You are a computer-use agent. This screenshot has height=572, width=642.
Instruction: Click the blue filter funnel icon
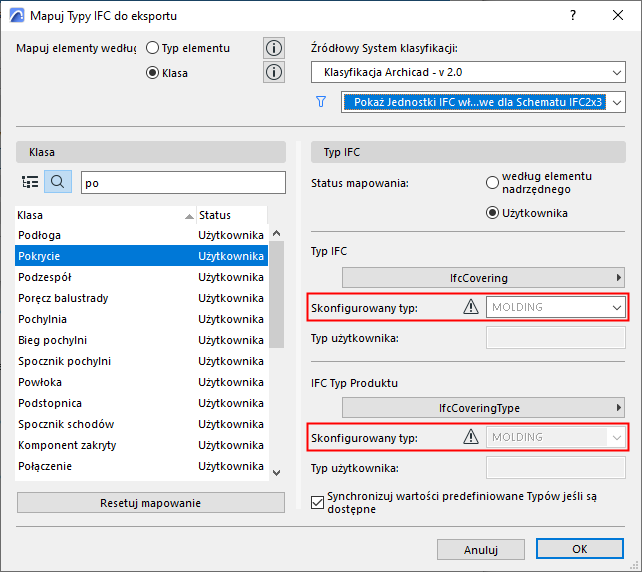pos(321,101)
